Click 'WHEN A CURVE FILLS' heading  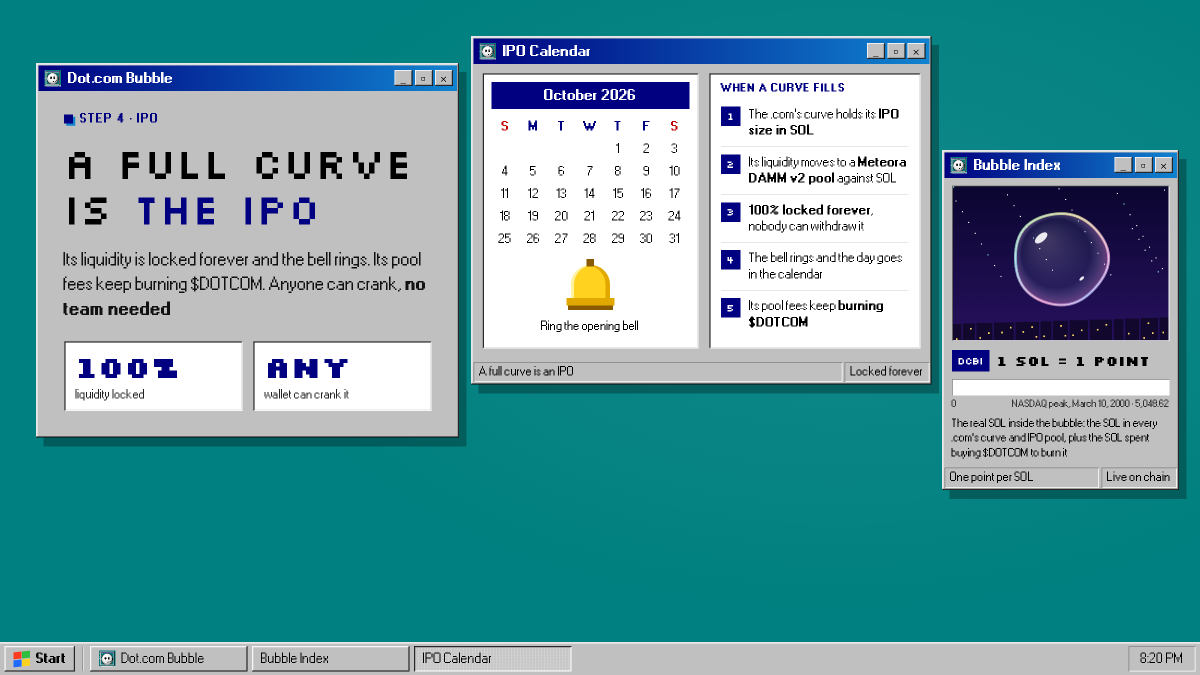[x=782, y=88]
